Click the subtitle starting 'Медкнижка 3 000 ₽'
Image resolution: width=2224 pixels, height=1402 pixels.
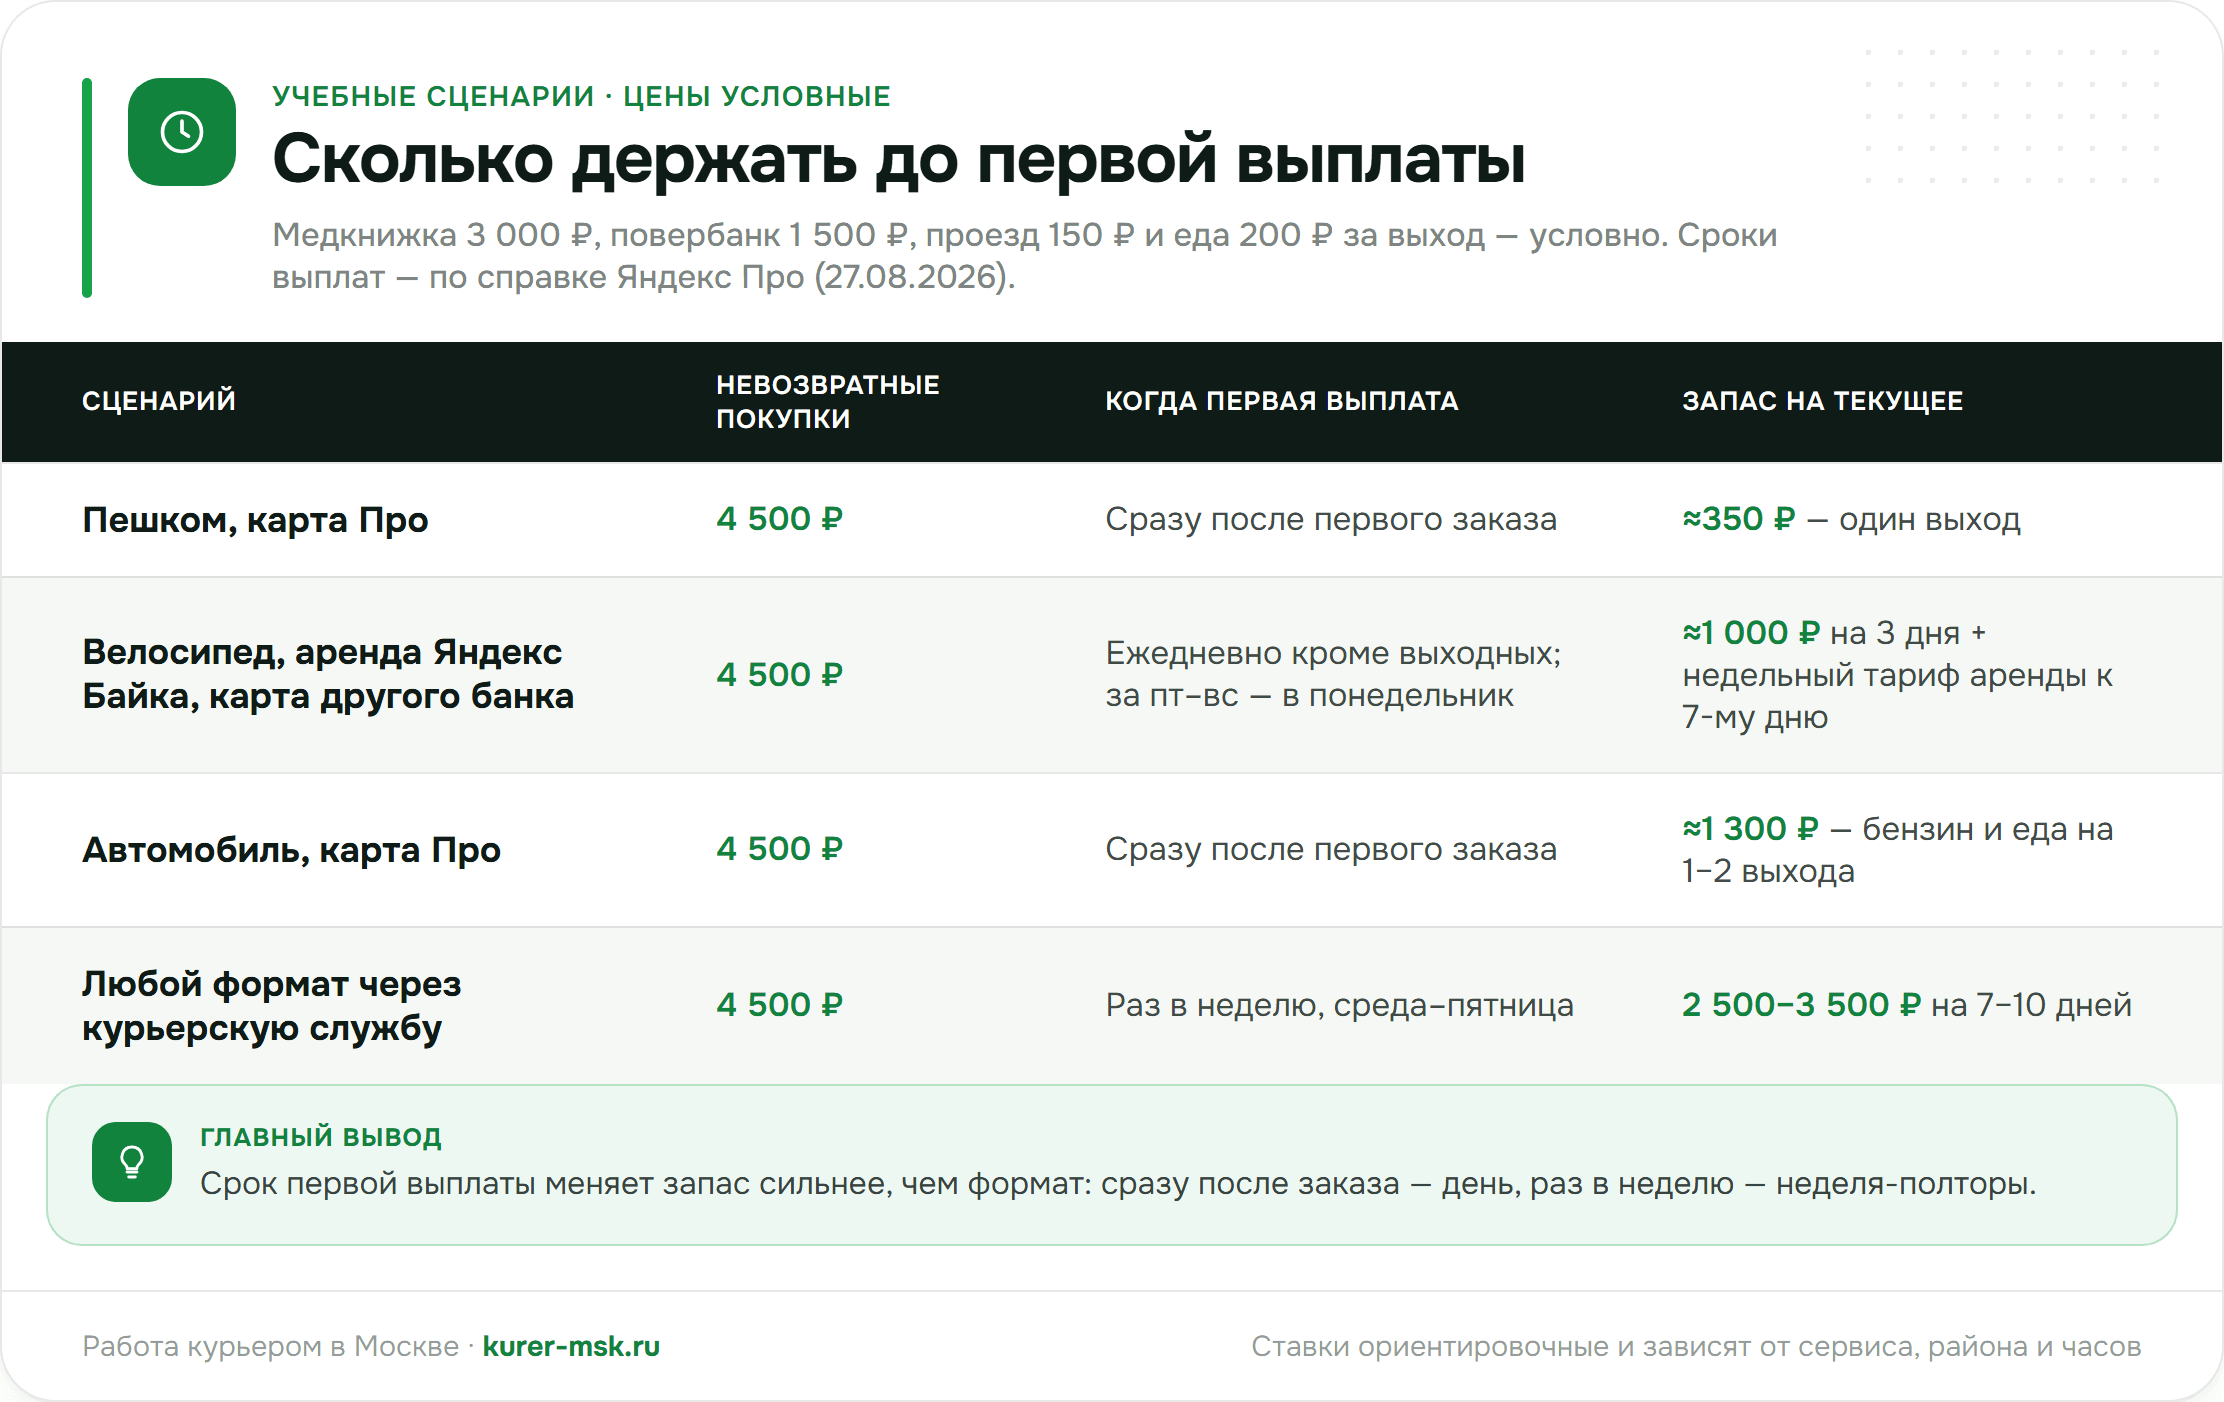pos(1024,256)
